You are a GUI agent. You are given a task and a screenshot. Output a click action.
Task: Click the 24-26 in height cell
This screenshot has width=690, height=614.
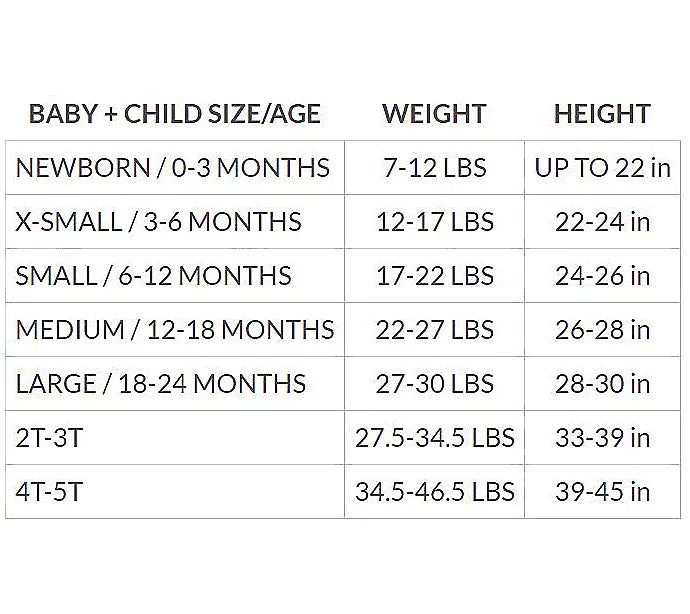(602, 275)
